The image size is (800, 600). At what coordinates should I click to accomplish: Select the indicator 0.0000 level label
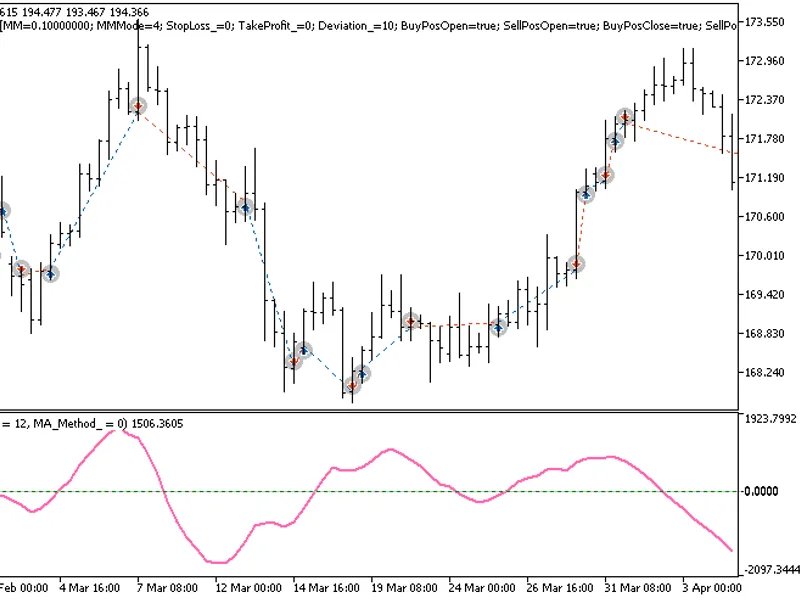(761, 491)
